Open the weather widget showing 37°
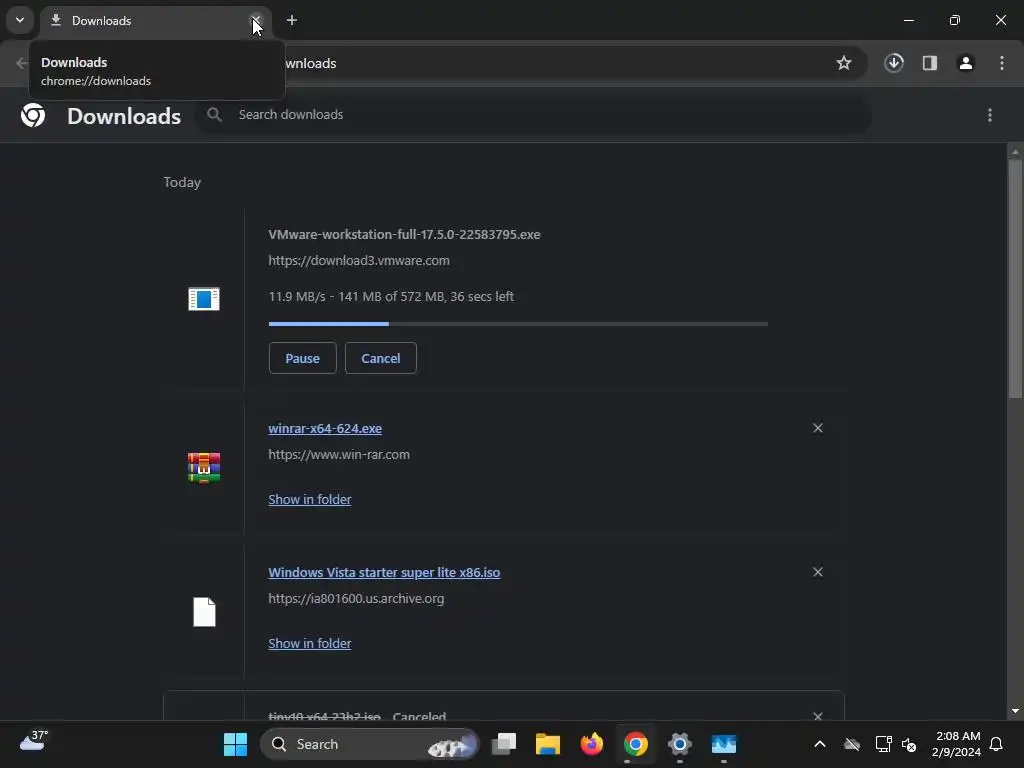This screenshot has height=768, width=1024. [x=34, y=742]
